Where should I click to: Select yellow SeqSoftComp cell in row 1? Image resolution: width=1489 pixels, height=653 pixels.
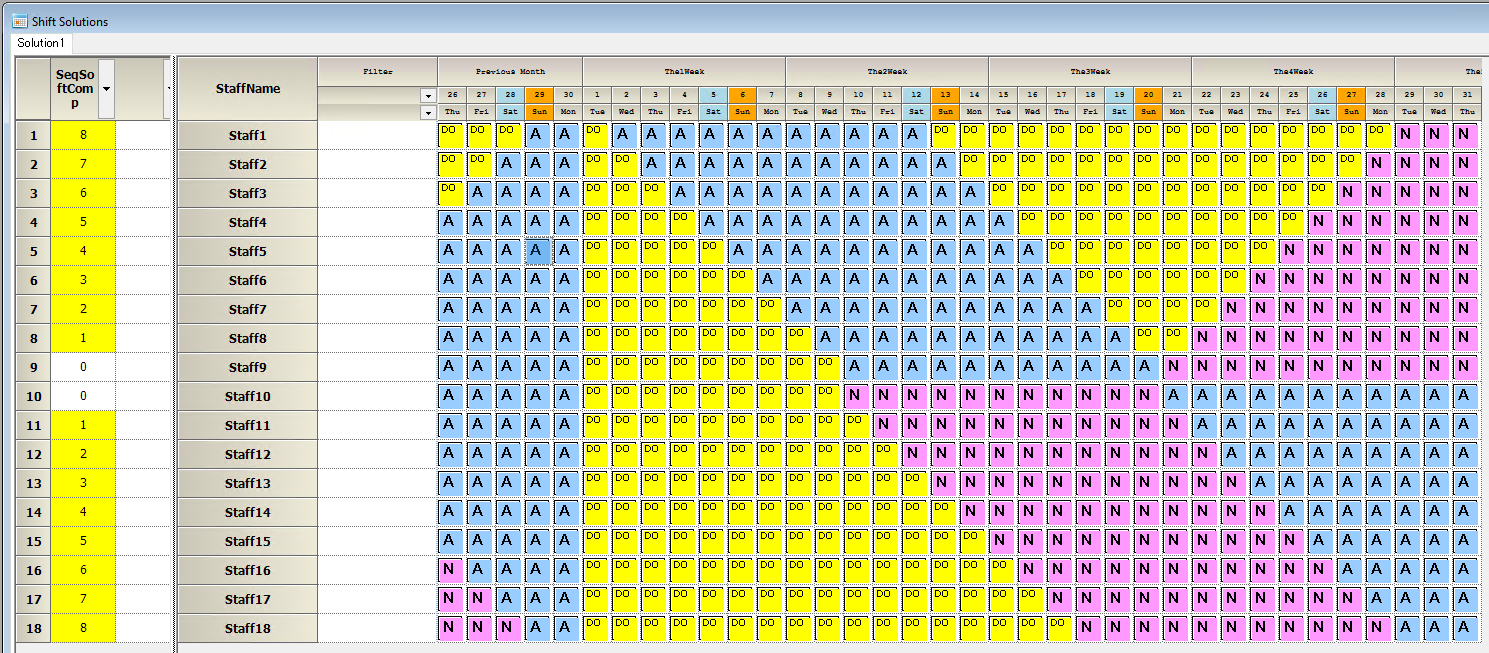point(83,135)
